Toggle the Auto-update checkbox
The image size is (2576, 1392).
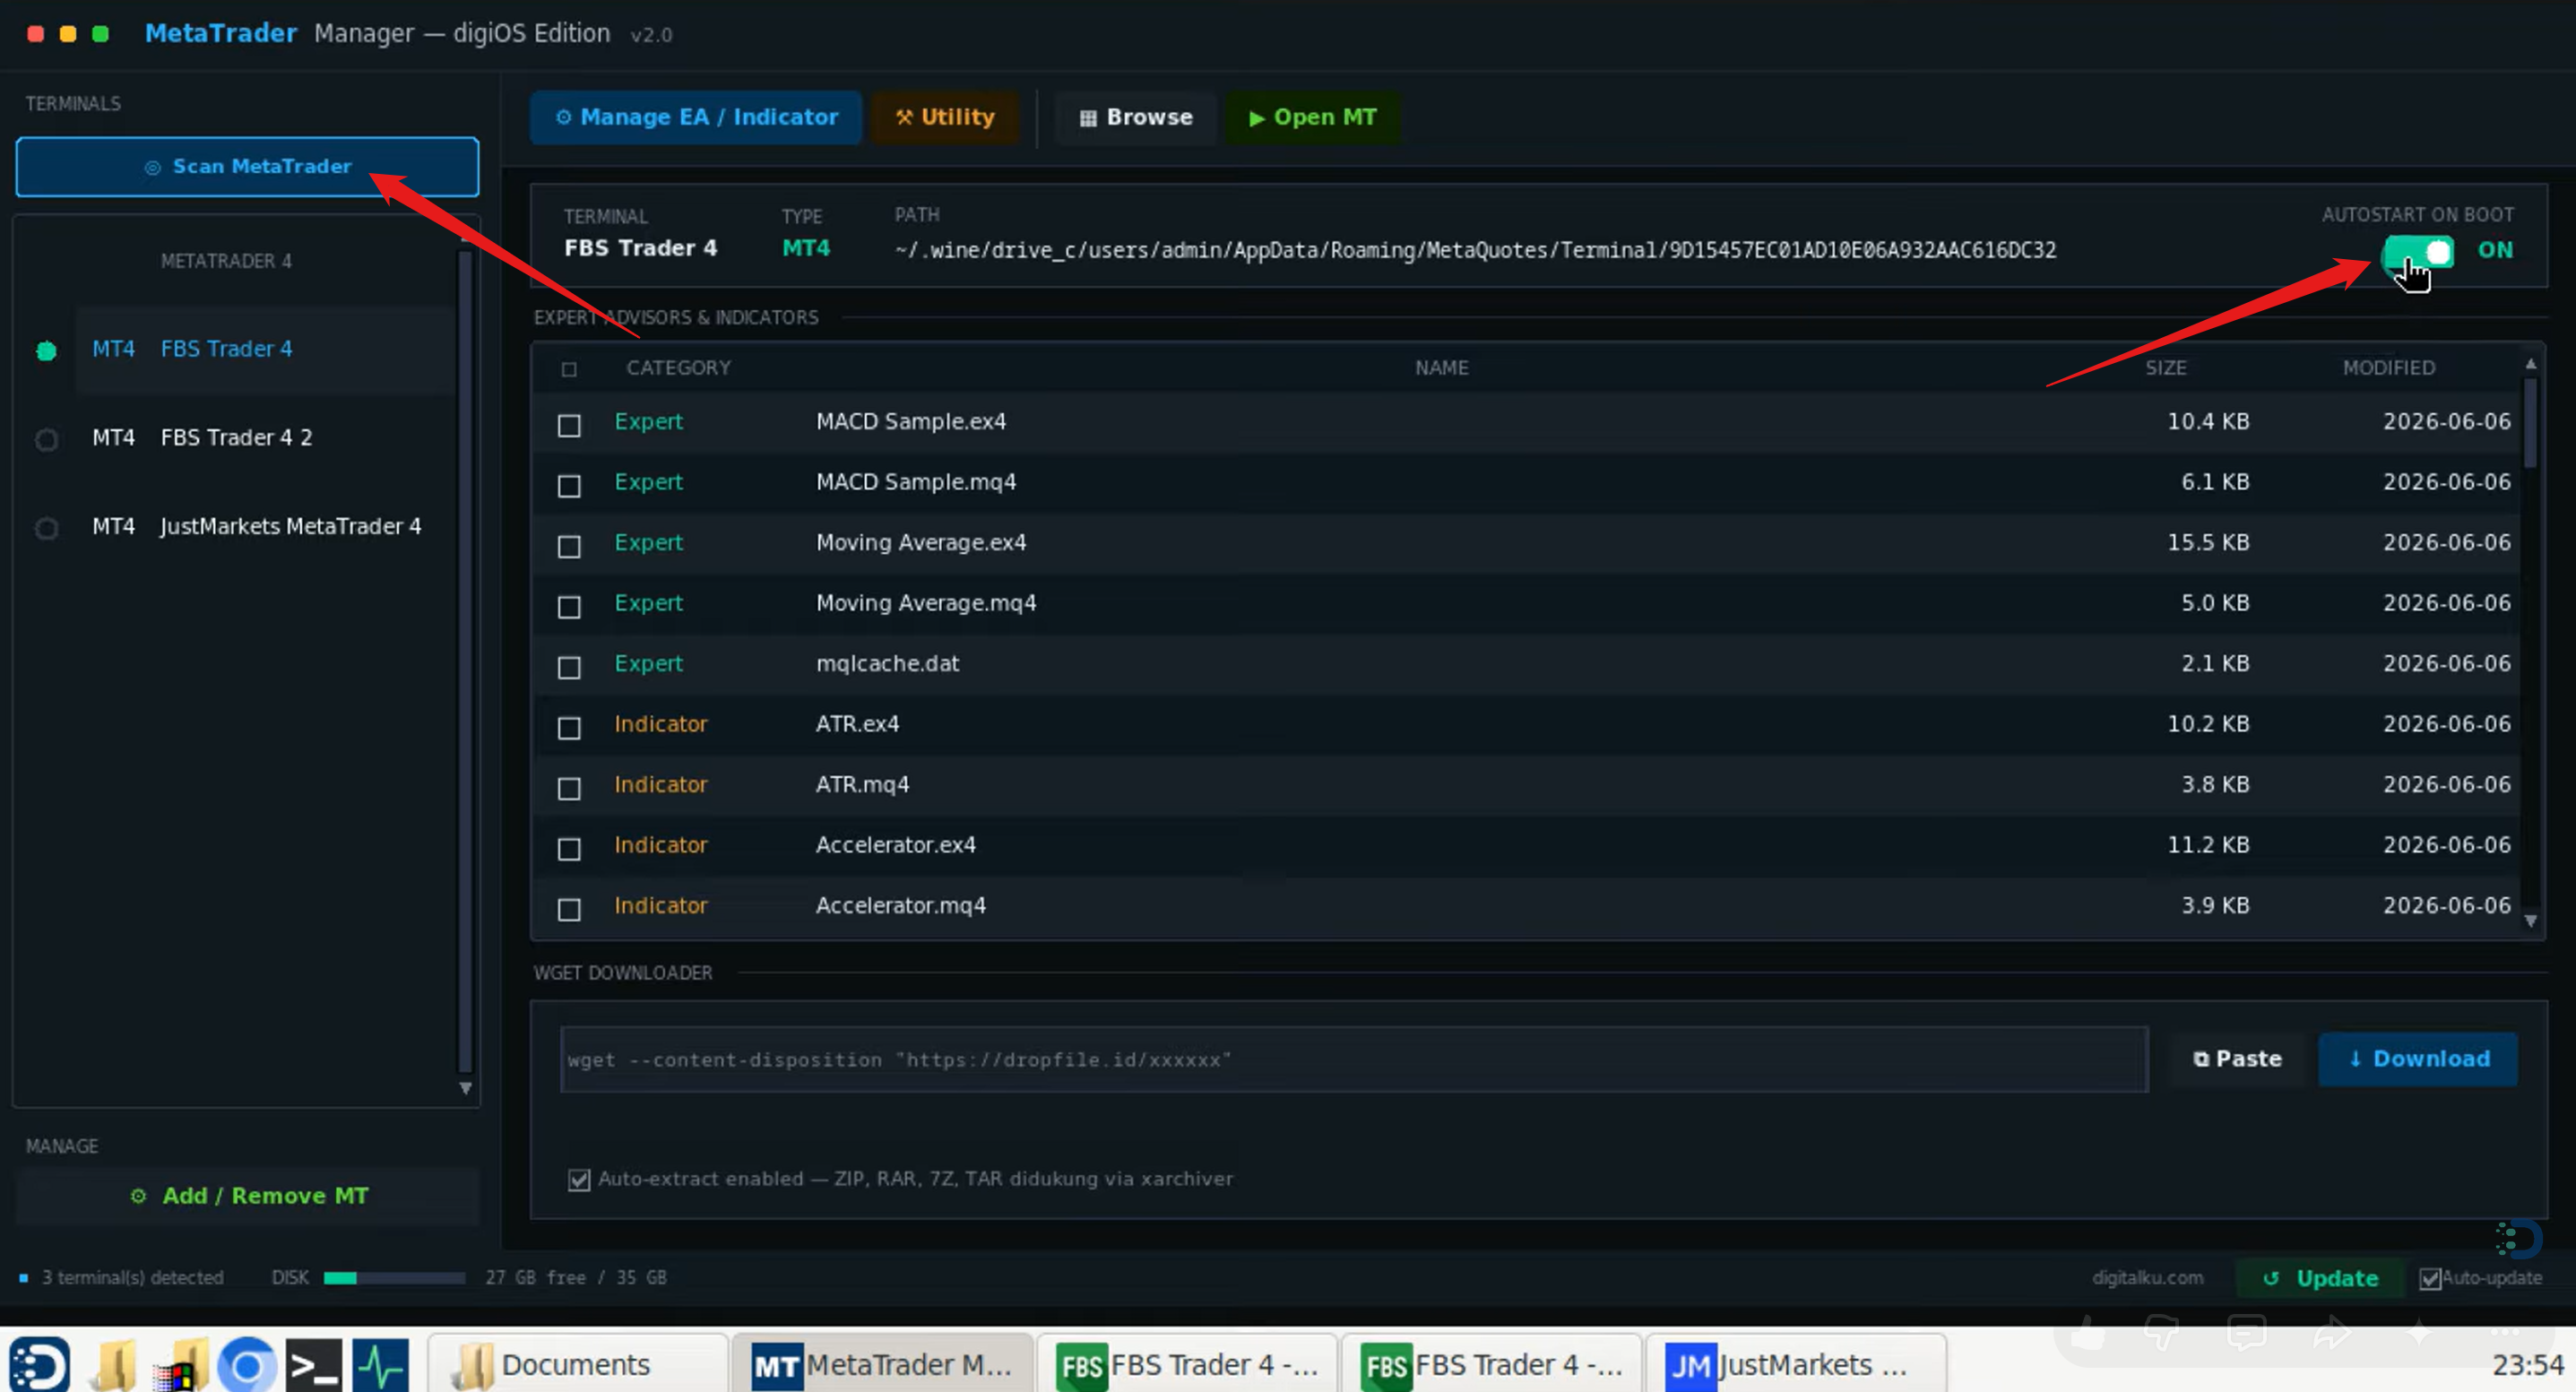[x=2430, y=1278]
